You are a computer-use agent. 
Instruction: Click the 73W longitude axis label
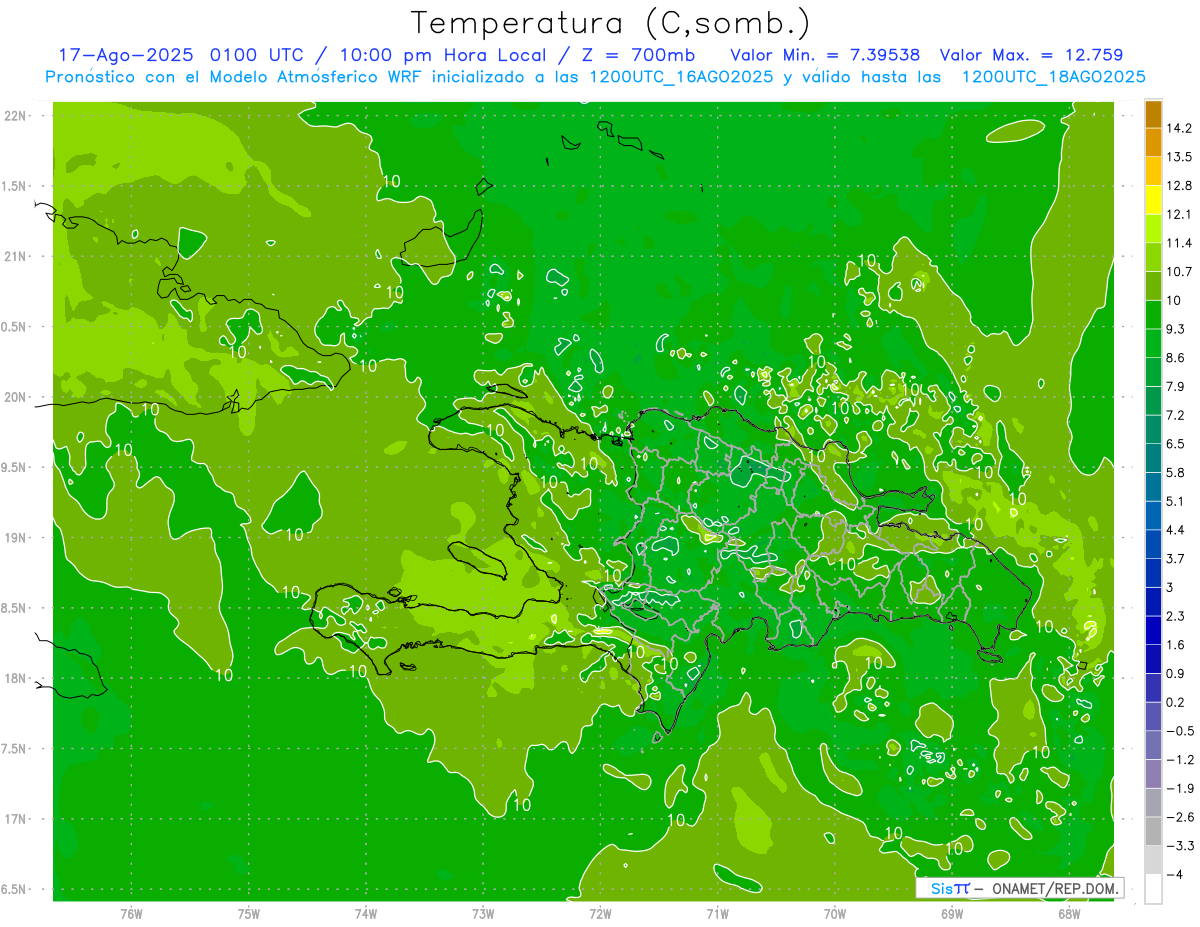click(x=483, y=913)
